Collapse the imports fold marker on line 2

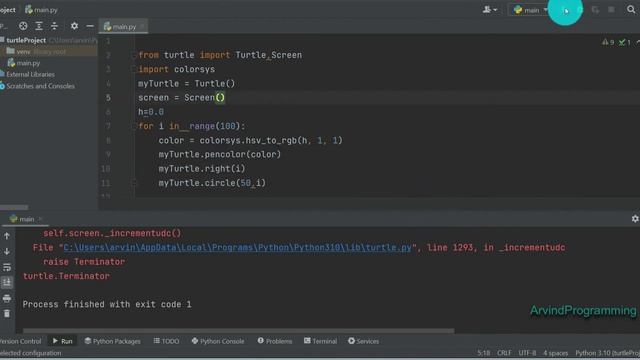pyautogui.click(x=134, y=55)
